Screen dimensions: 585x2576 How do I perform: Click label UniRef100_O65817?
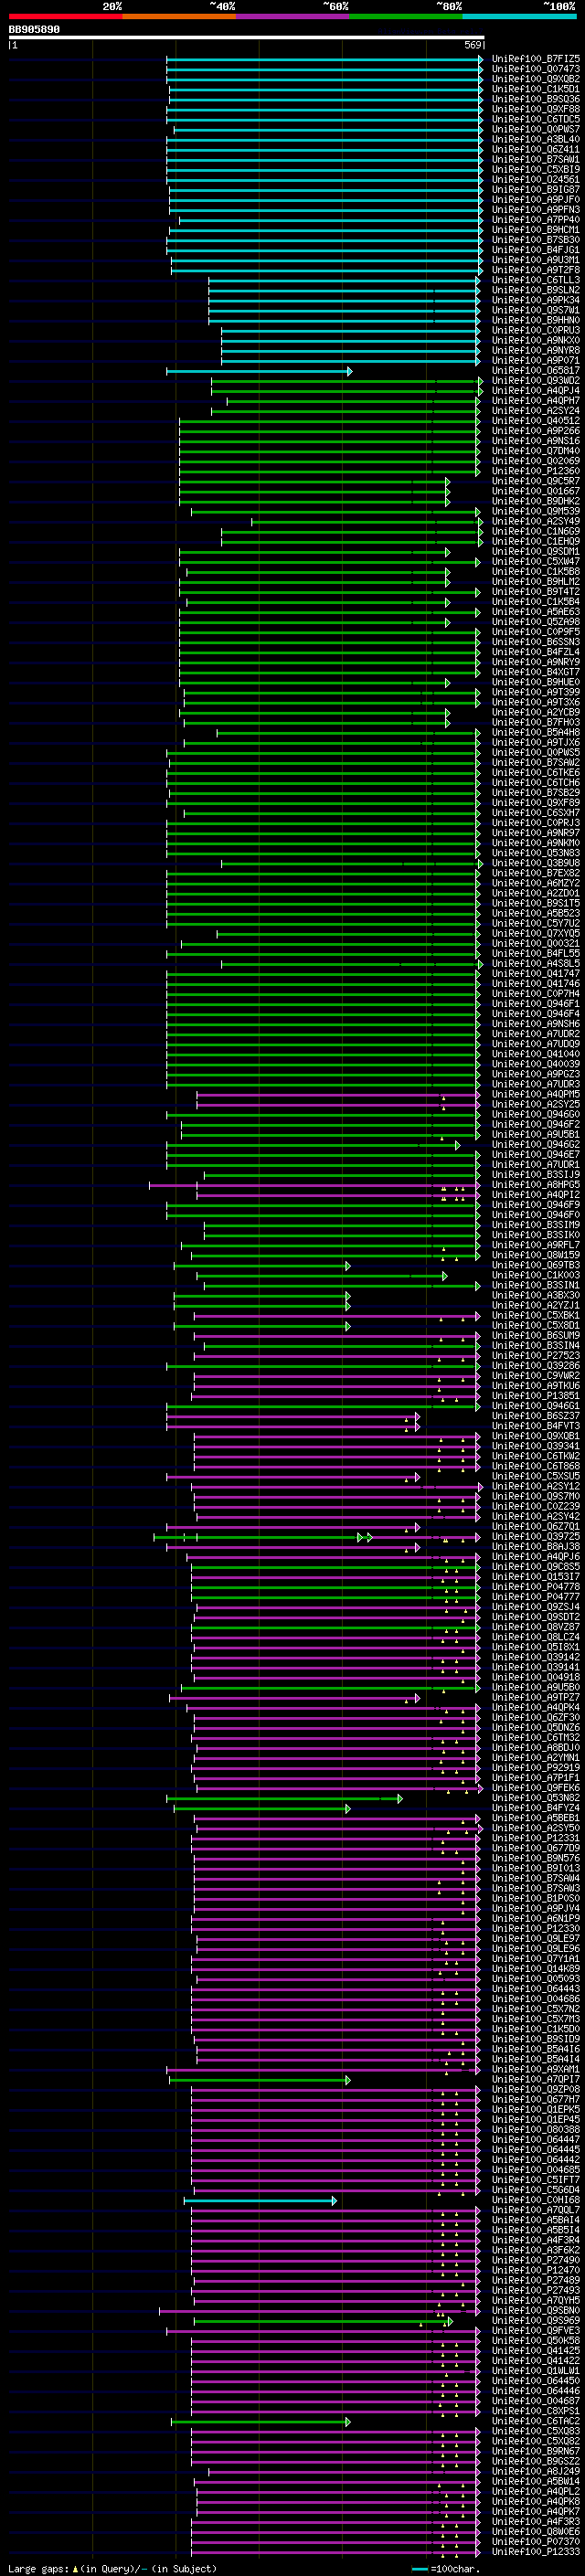[536, 371]
